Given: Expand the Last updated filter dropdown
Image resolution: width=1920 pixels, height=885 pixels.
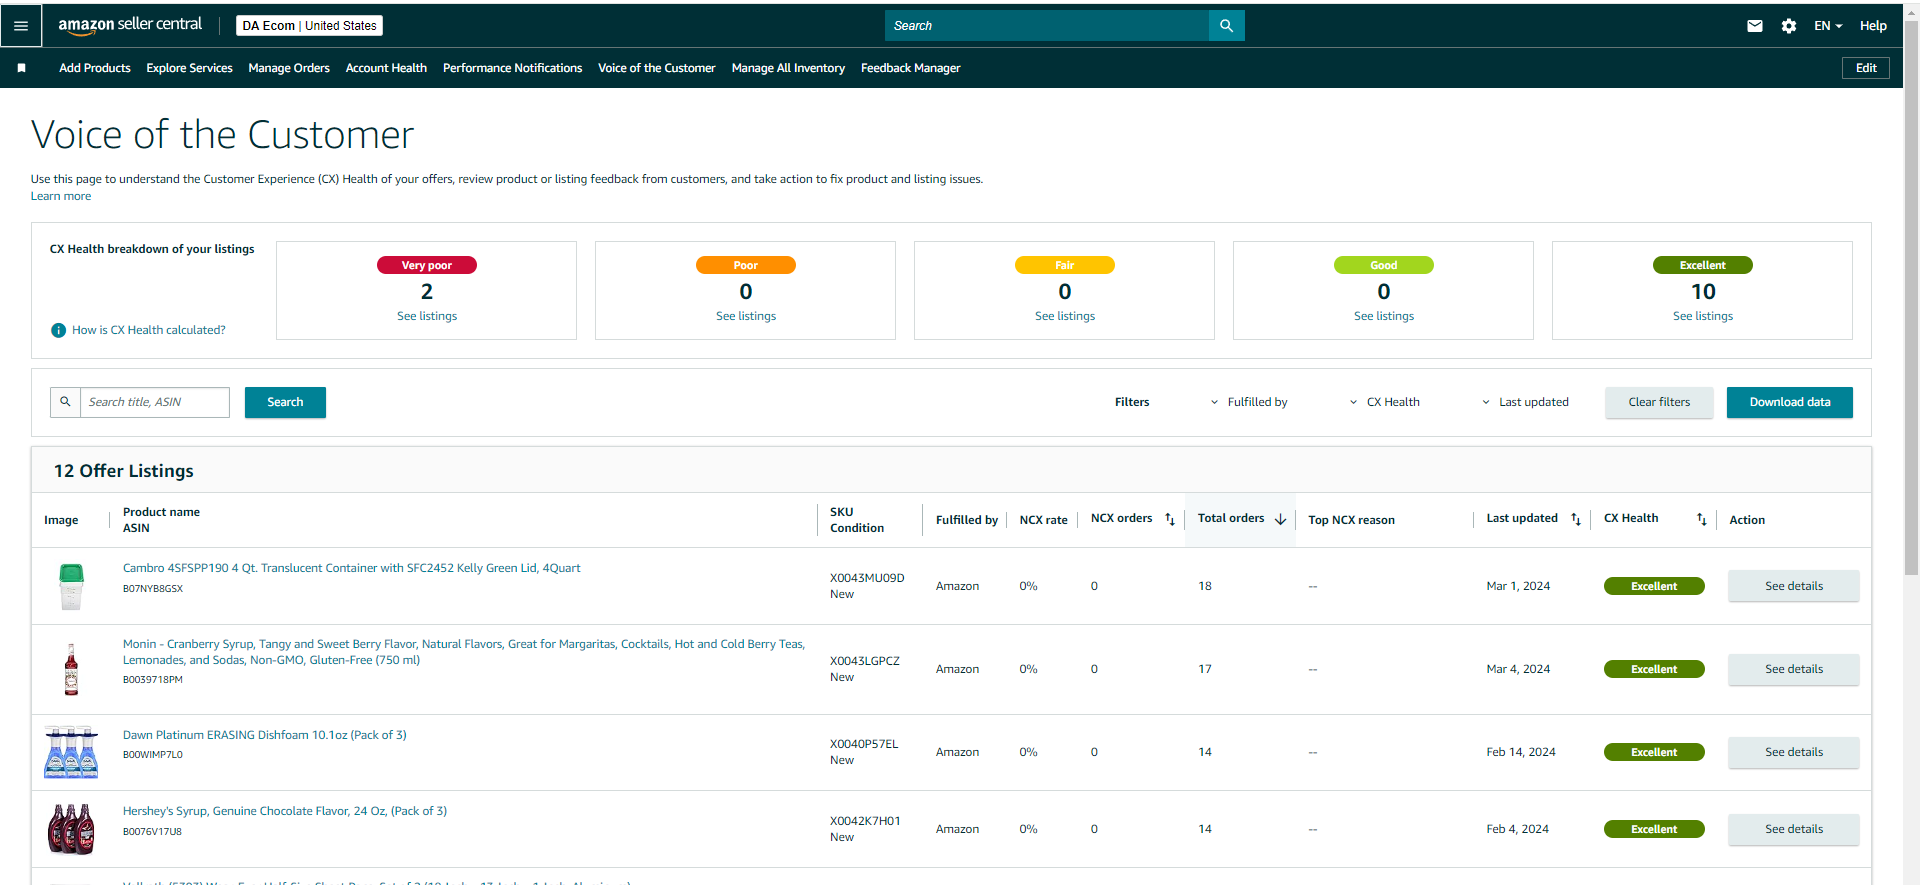Looking at the screenshot, I should point(1525,402).
